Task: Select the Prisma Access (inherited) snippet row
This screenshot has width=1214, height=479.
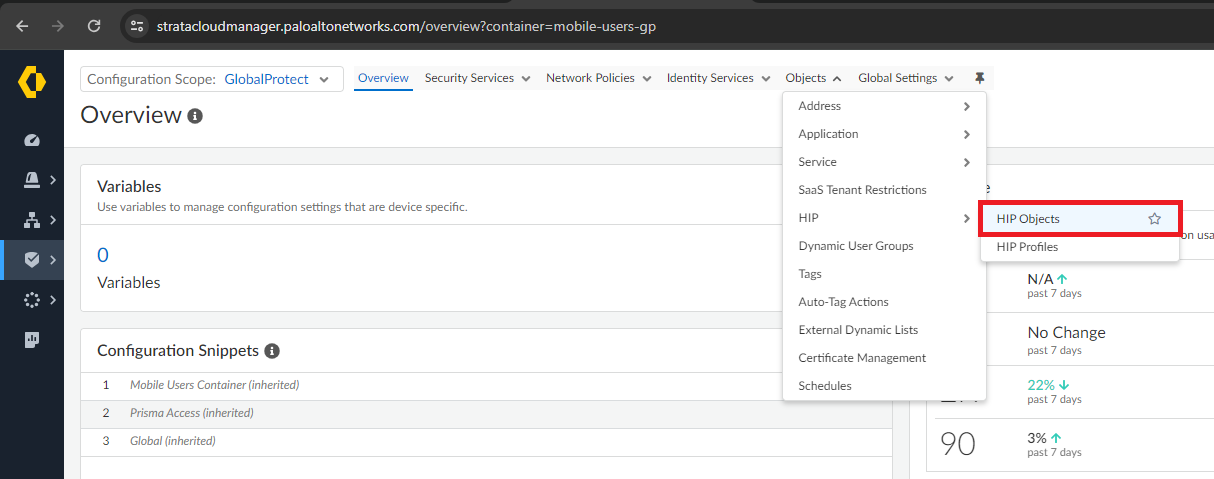Action: click(x=191, y=413)
